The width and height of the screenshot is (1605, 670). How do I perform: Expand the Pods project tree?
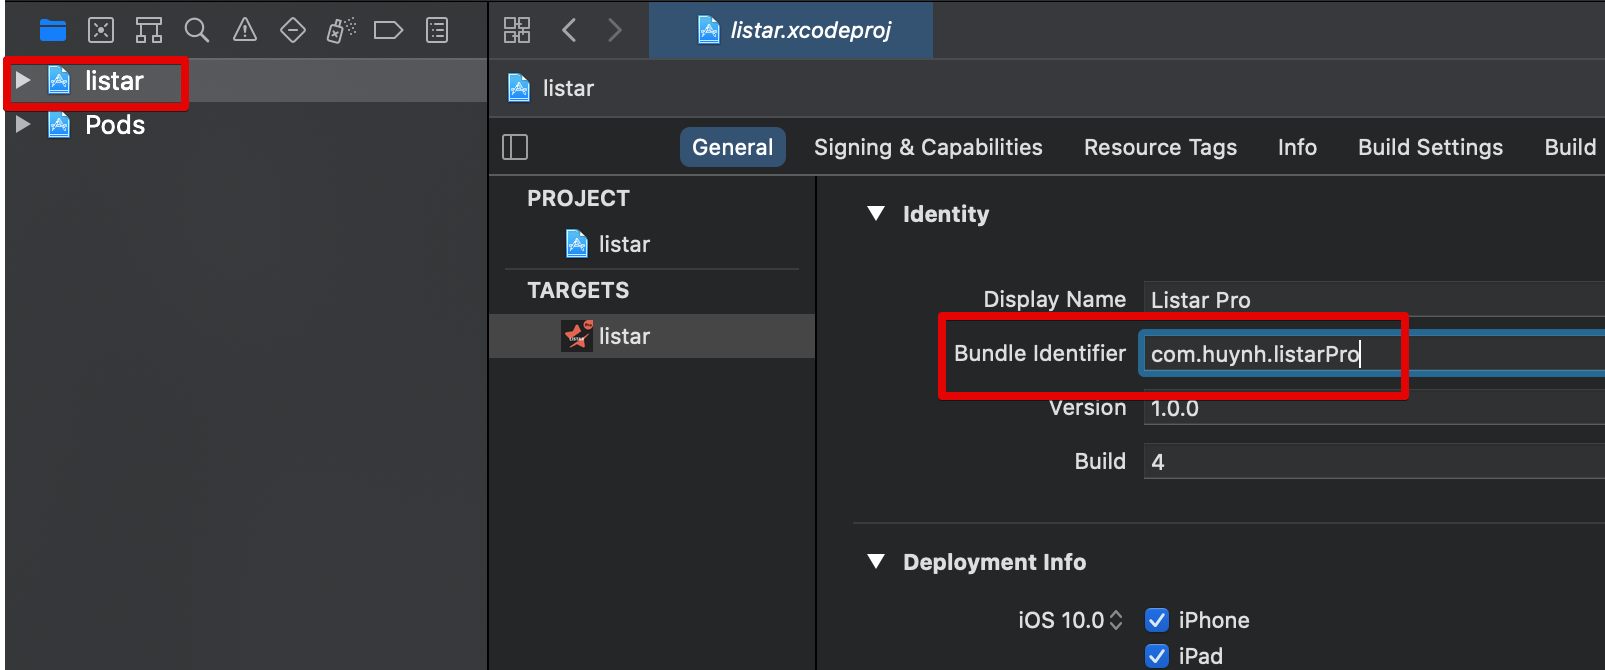coord(23,124)
